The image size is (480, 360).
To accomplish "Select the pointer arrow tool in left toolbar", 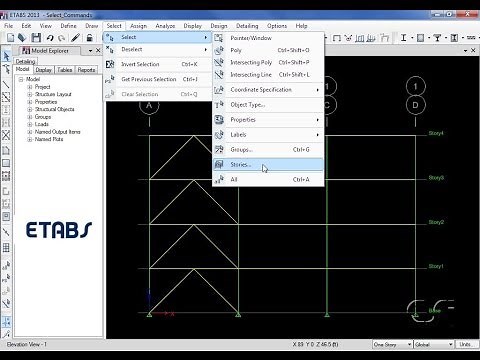I will tap(6, 56).
